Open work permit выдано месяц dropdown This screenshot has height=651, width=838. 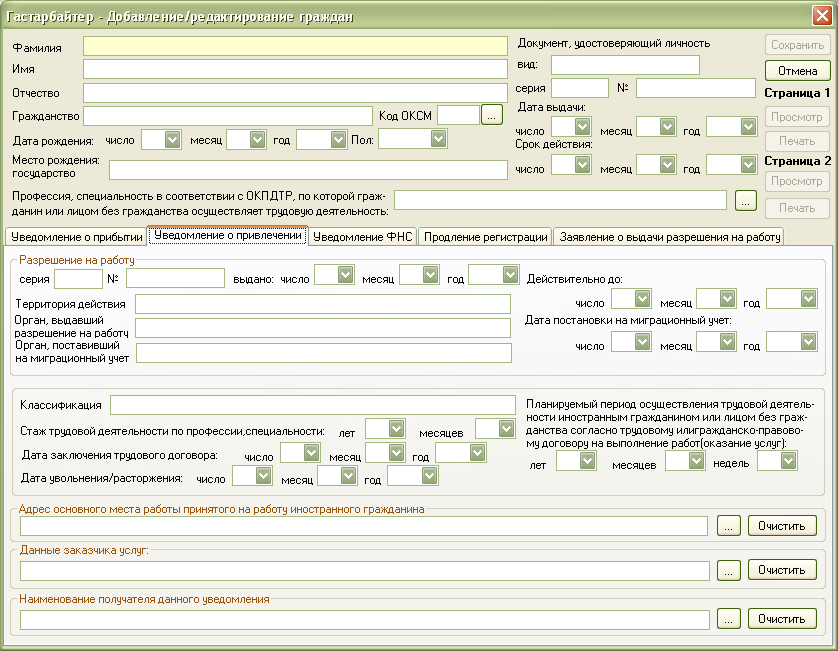(x=430, y=275)
